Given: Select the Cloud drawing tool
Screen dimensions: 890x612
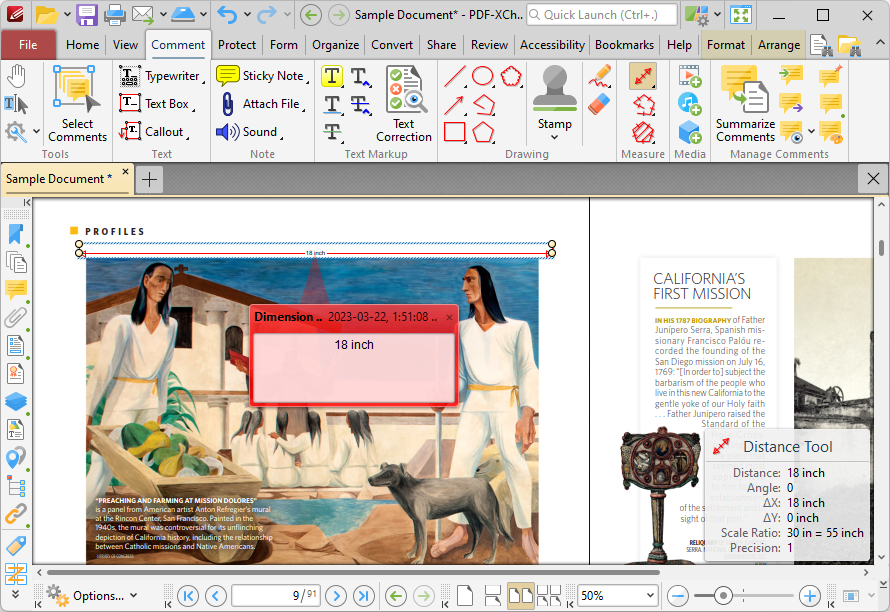Looking at the screenshot, I should click(x=511, y=76).
